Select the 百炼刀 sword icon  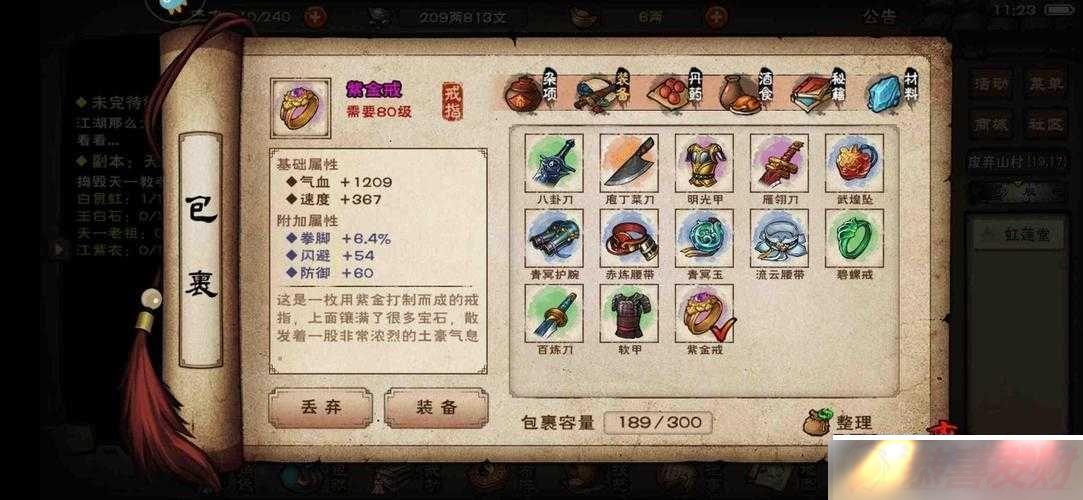click(x=554, y=314)
